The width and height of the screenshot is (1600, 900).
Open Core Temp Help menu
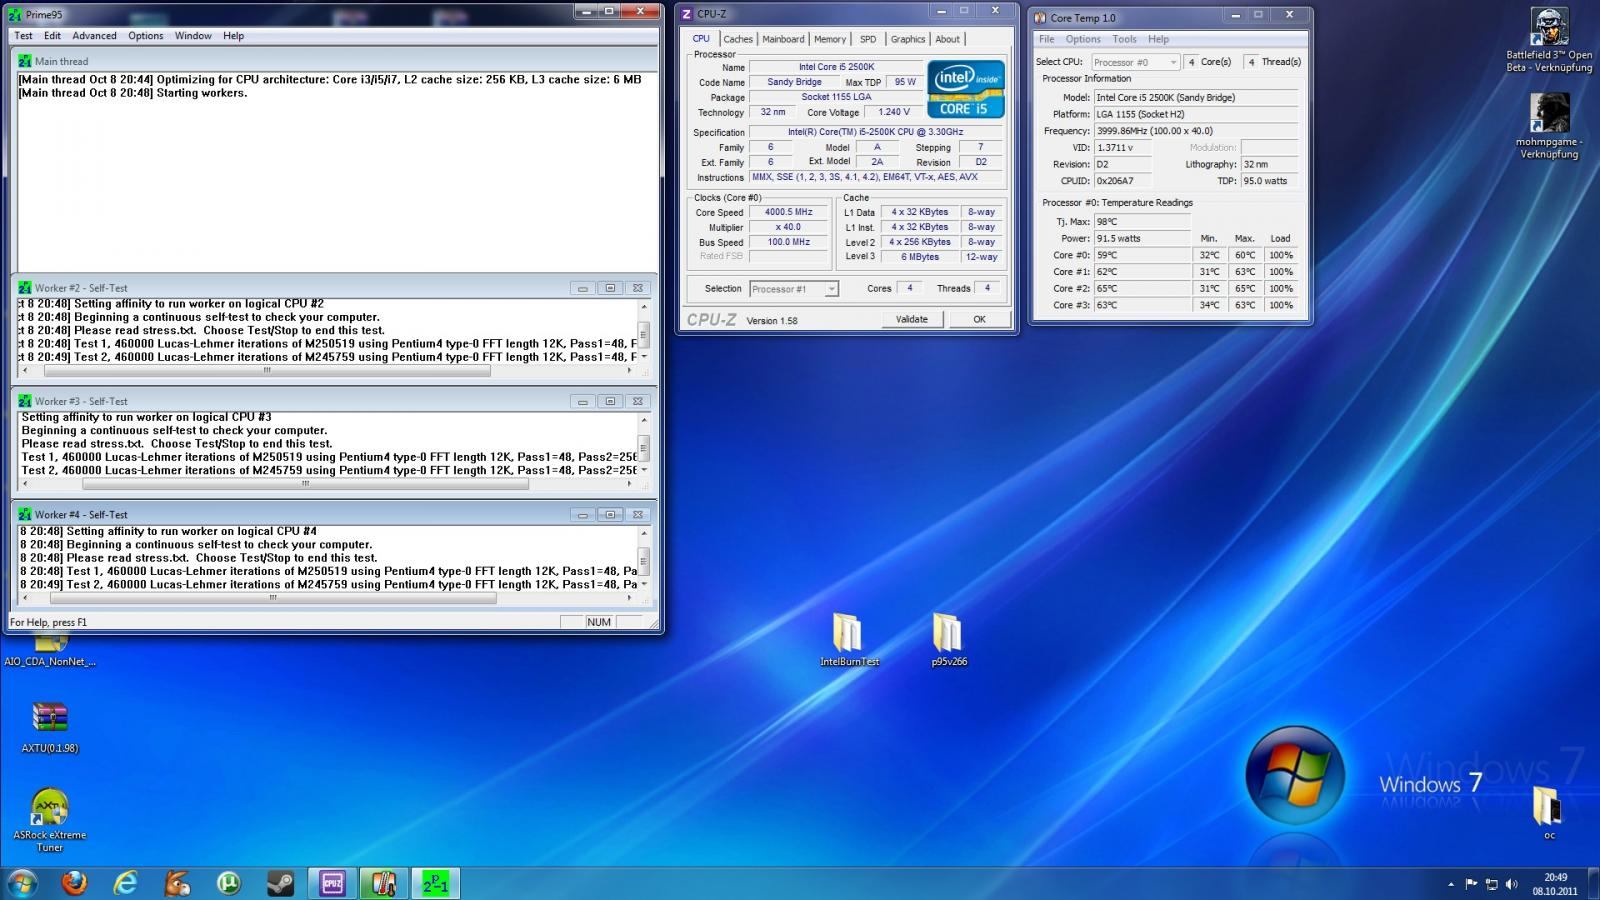pyautogui.click(x=1158, y=39)
